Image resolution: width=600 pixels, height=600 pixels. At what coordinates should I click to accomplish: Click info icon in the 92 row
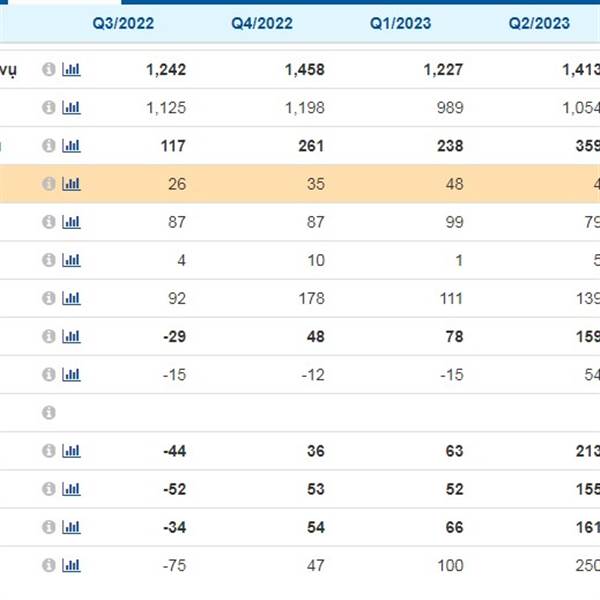point(49,298)
